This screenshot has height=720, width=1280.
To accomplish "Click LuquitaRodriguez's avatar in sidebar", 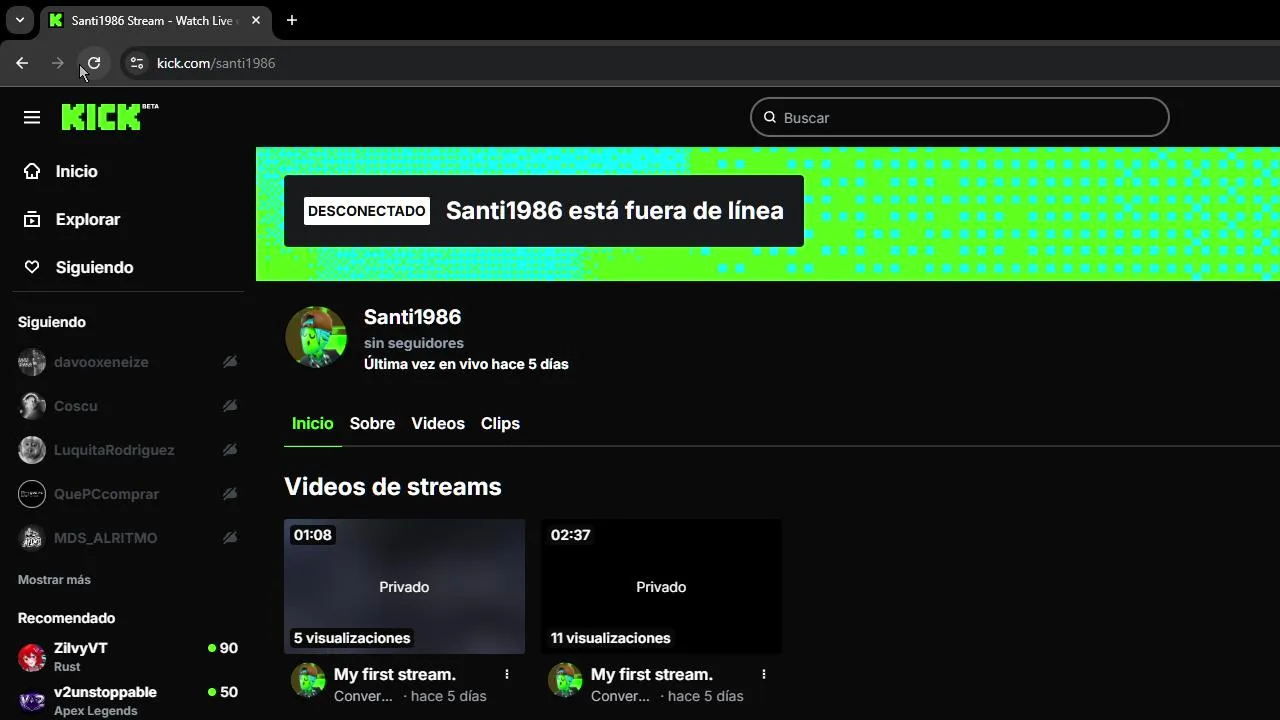I will point(32,450).
